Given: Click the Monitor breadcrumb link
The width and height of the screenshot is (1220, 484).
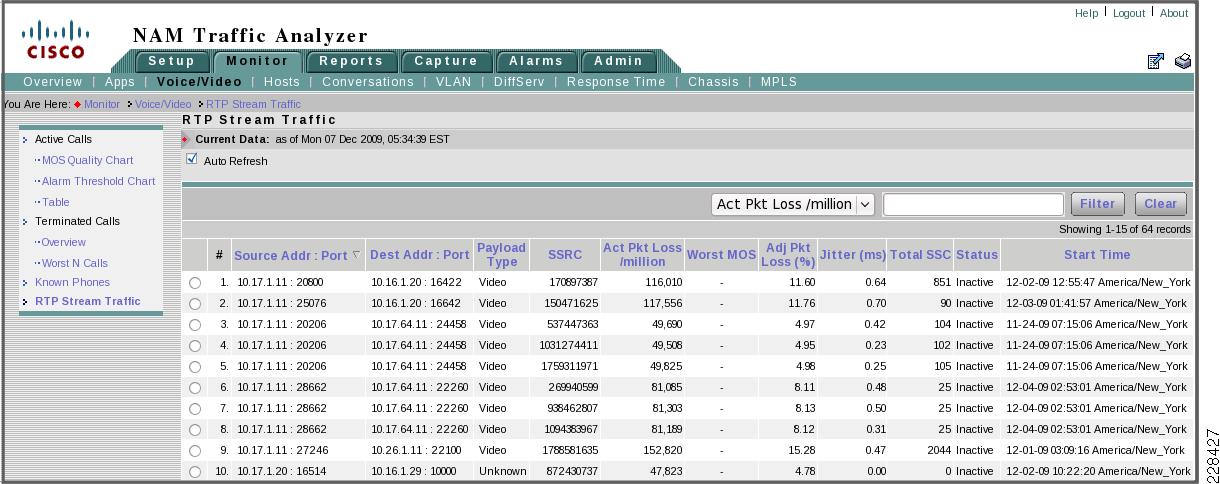Looking at the screenshot, I should [x=102, y=104].
